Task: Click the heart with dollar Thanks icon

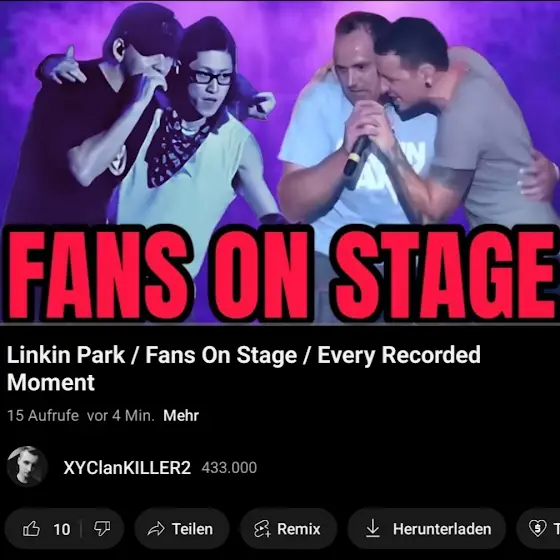Action: coord(537,529)
